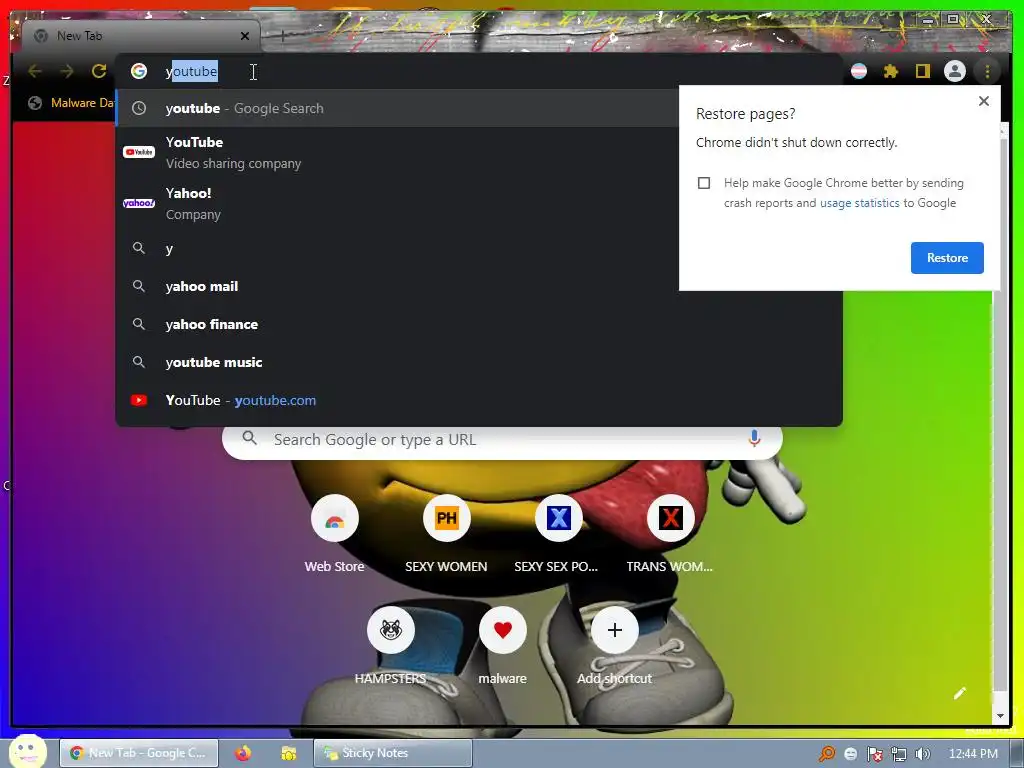Click the New Tab browser tab
Viewport: 1024px width, 768px height.
140,36
